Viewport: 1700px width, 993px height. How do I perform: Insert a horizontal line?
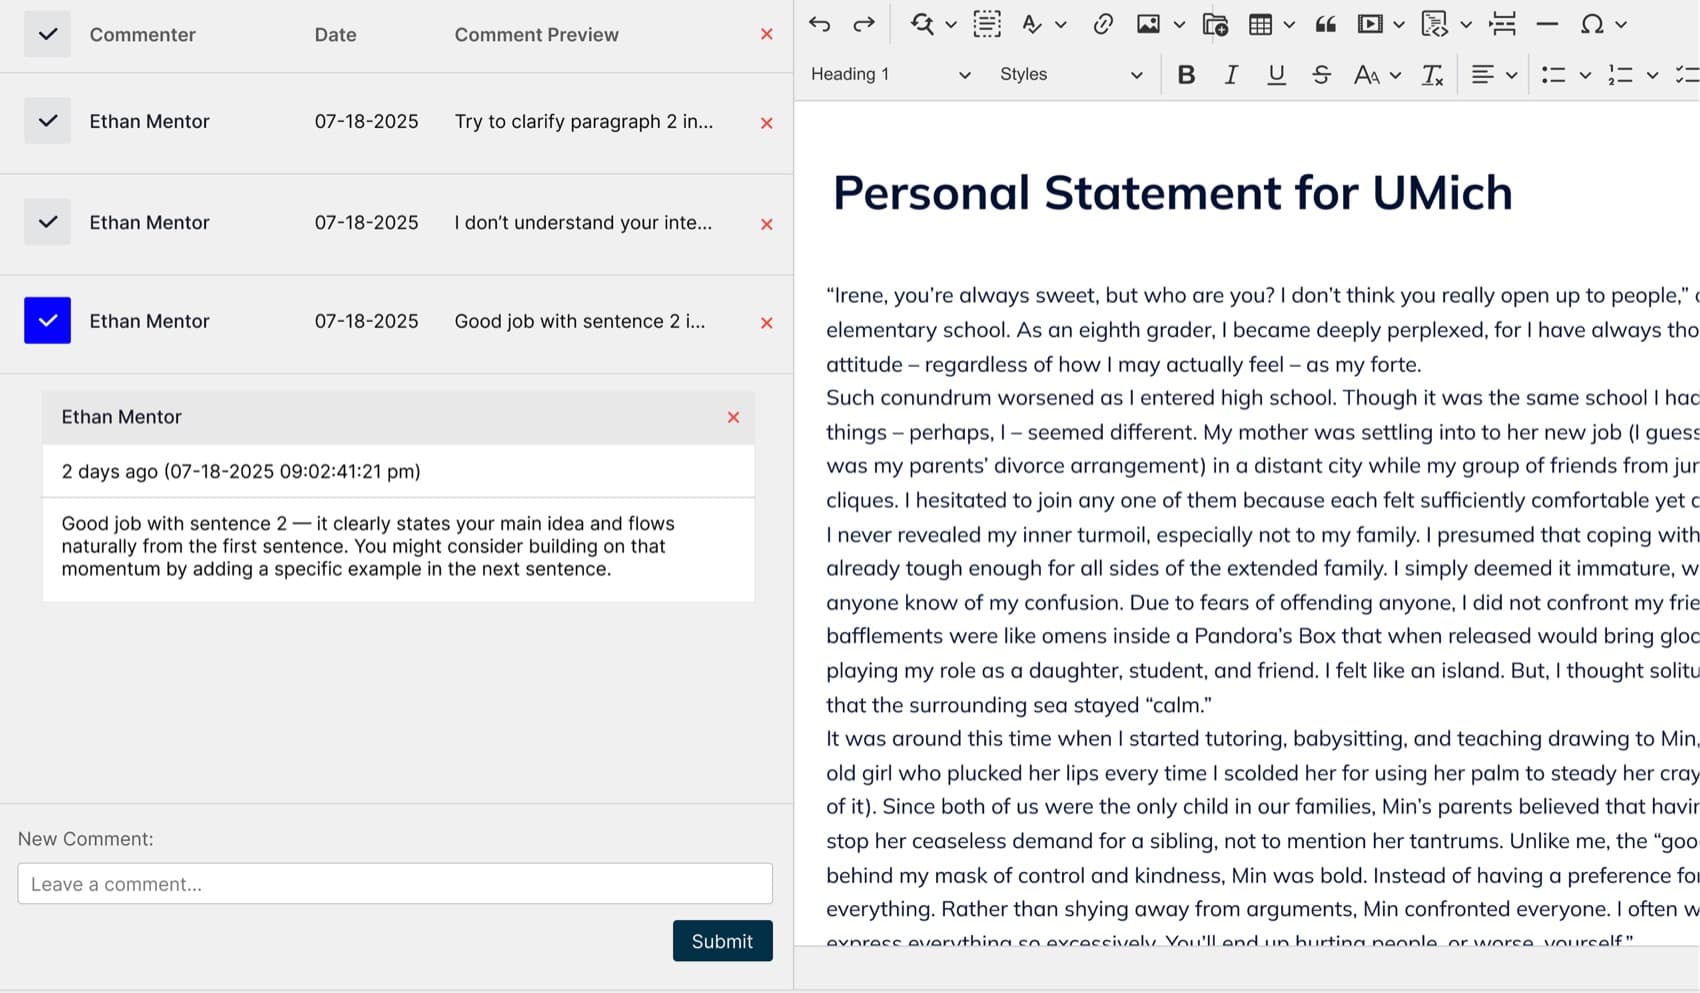[1547, 24]
